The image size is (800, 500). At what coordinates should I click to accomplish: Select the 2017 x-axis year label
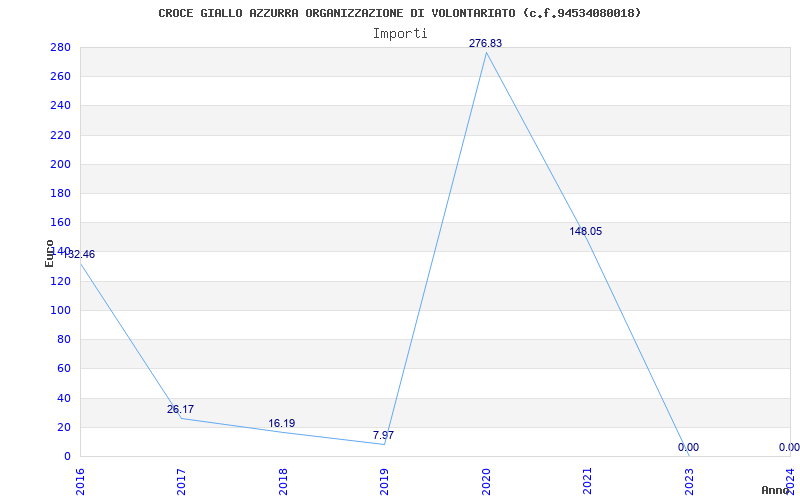181,481
